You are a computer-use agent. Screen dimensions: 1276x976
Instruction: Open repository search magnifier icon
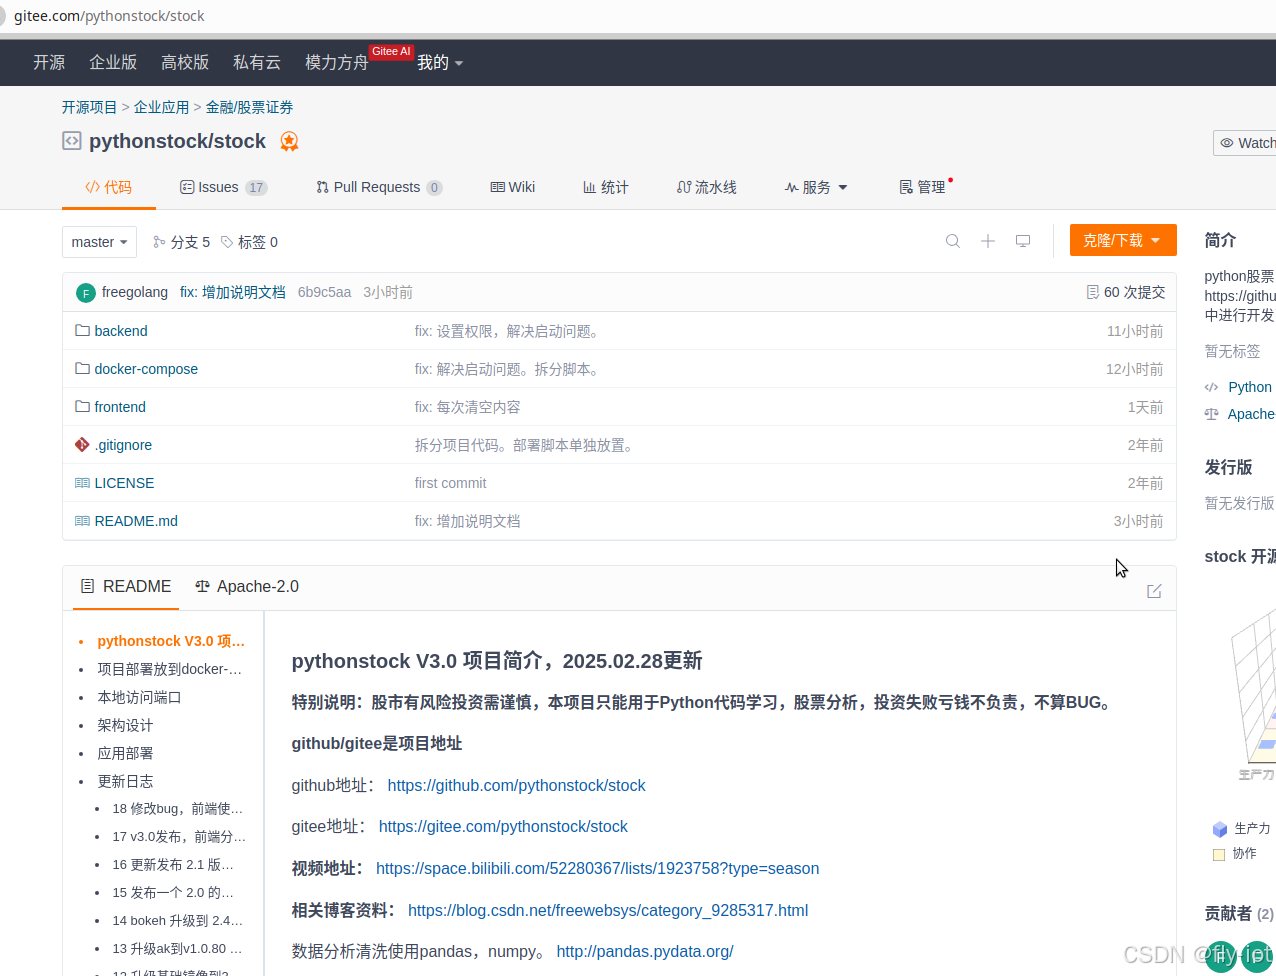(x=953, y=241)
